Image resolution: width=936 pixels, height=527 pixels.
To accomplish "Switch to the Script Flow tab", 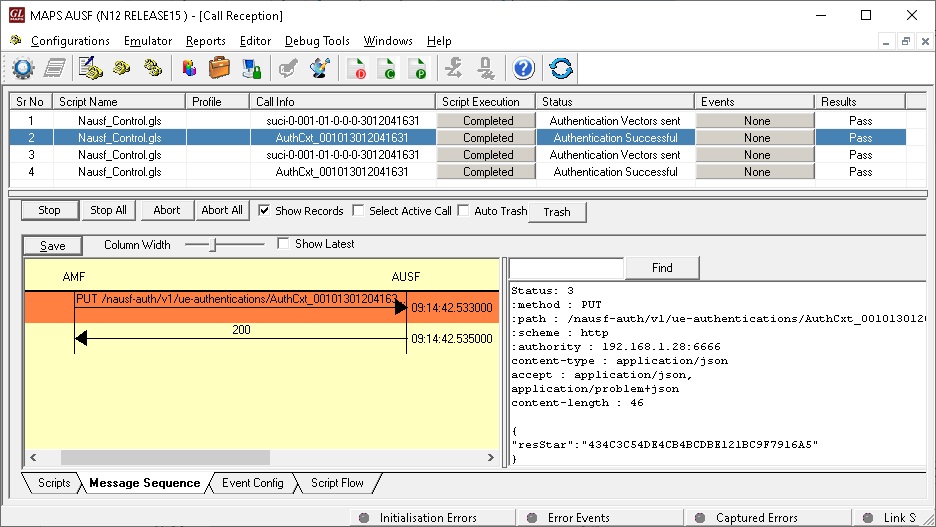I will [337, 483].
